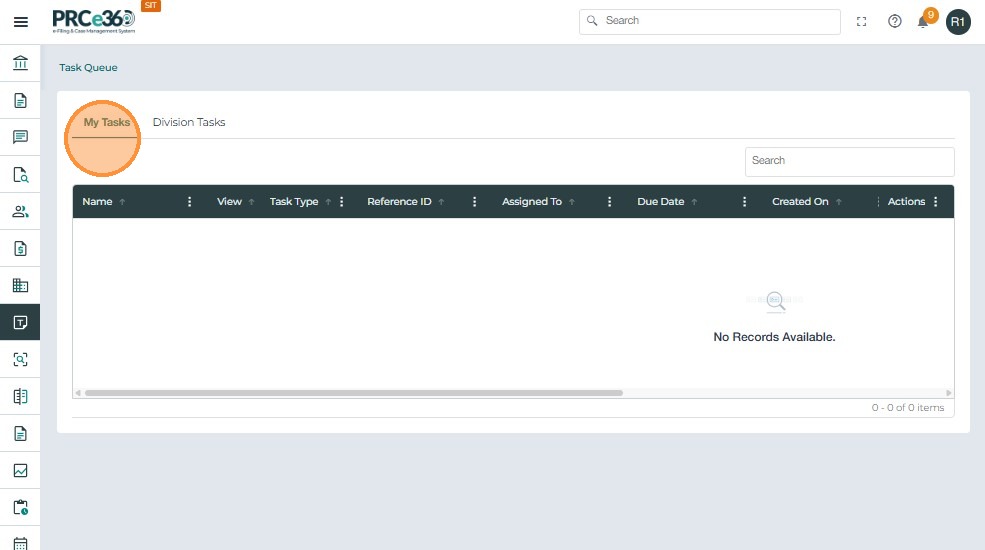Open the courthouse icon in sidebar

[x=20, y=63]
